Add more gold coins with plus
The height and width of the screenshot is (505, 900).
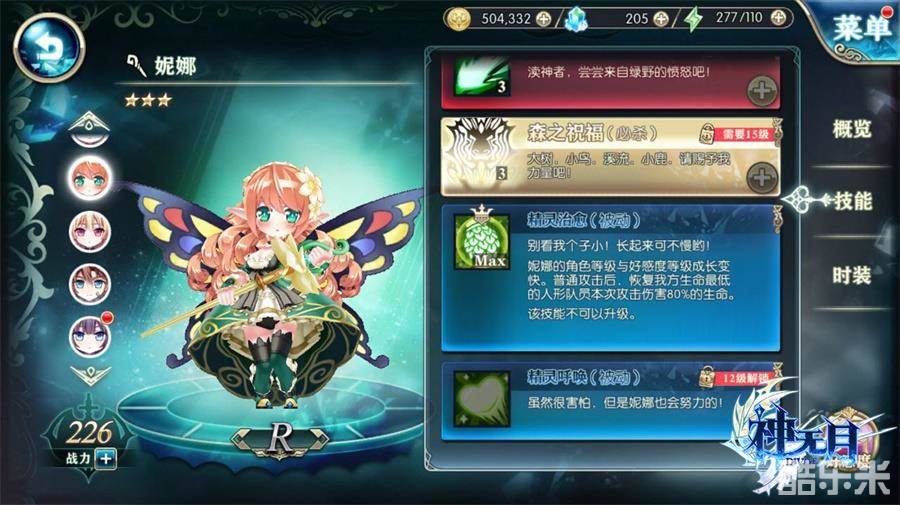point(543,19)
